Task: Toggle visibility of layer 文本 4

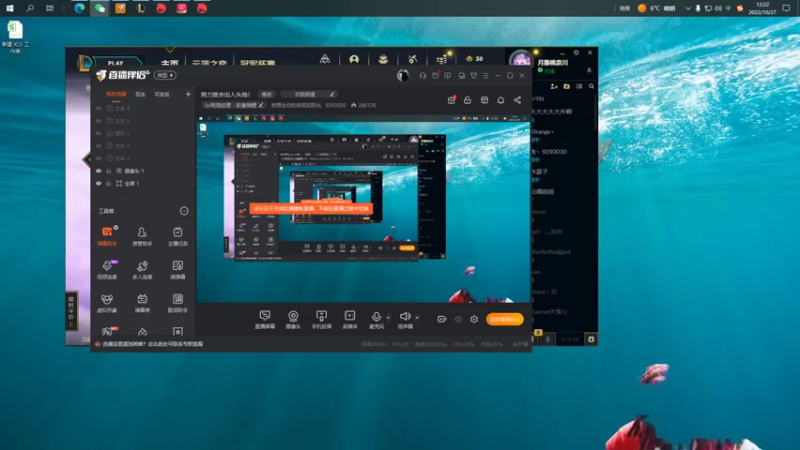Action: click(98, 108)
